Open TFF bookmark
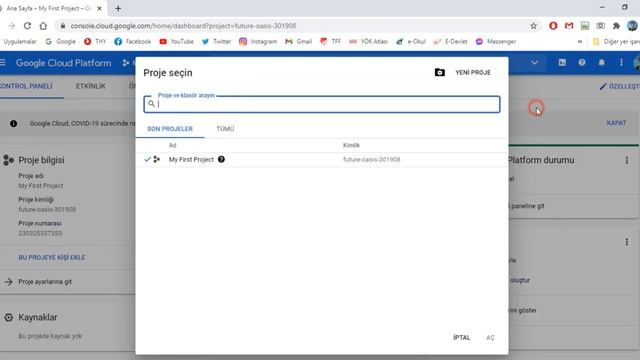 [x=330, y=42]
